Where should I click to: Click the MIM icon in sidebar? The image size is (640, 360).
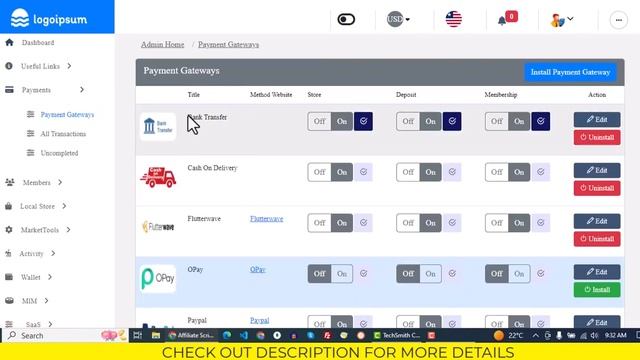tap(9, 300)
